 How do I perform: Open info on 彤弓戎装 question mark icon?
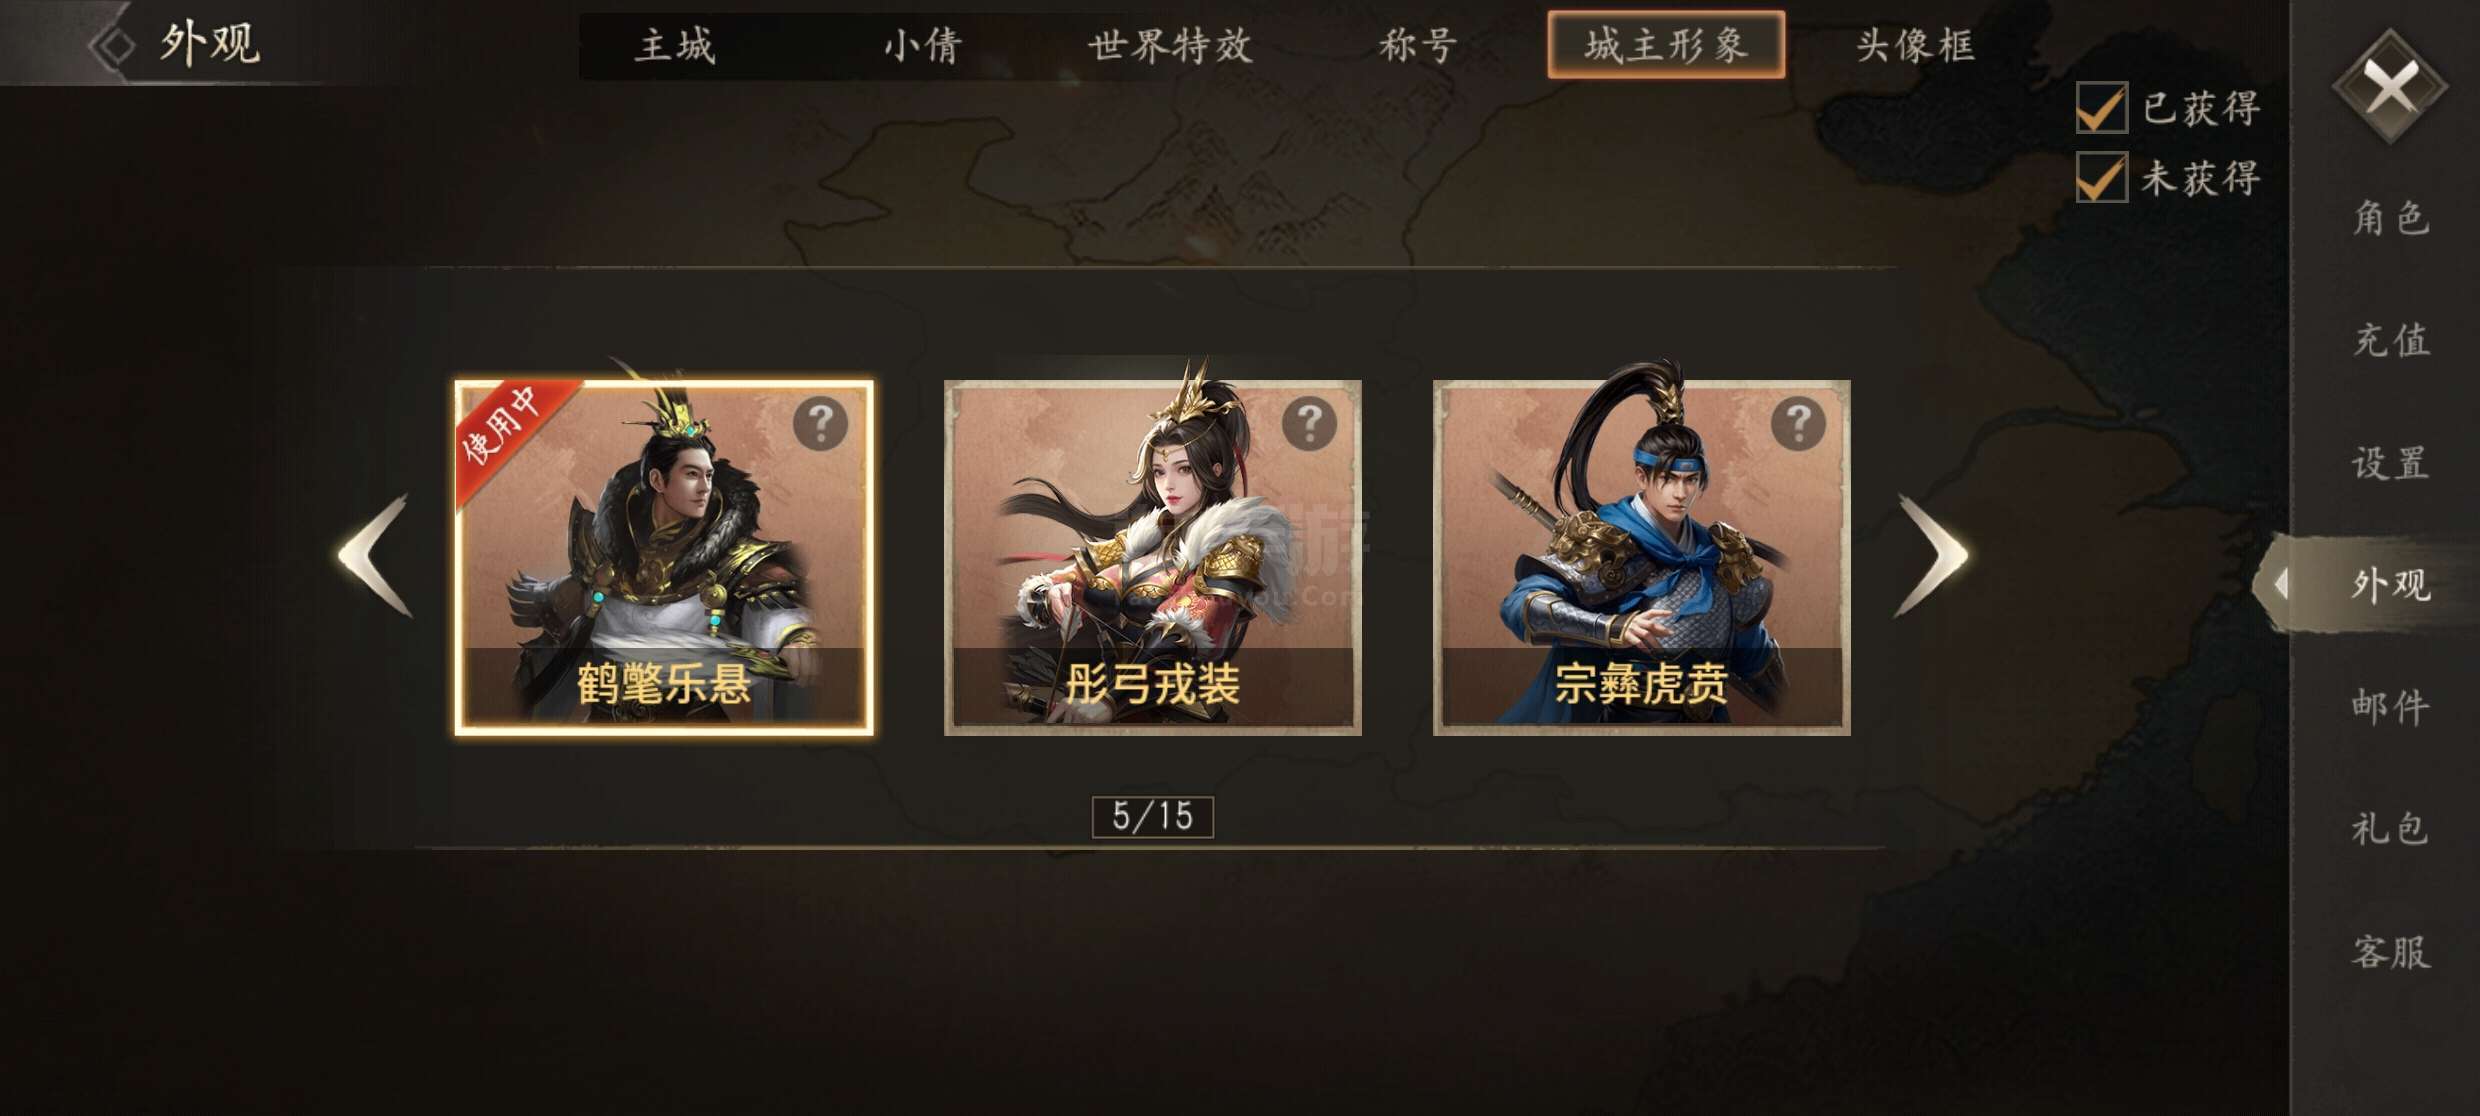pyautogui.click(x=1309, y=424)
